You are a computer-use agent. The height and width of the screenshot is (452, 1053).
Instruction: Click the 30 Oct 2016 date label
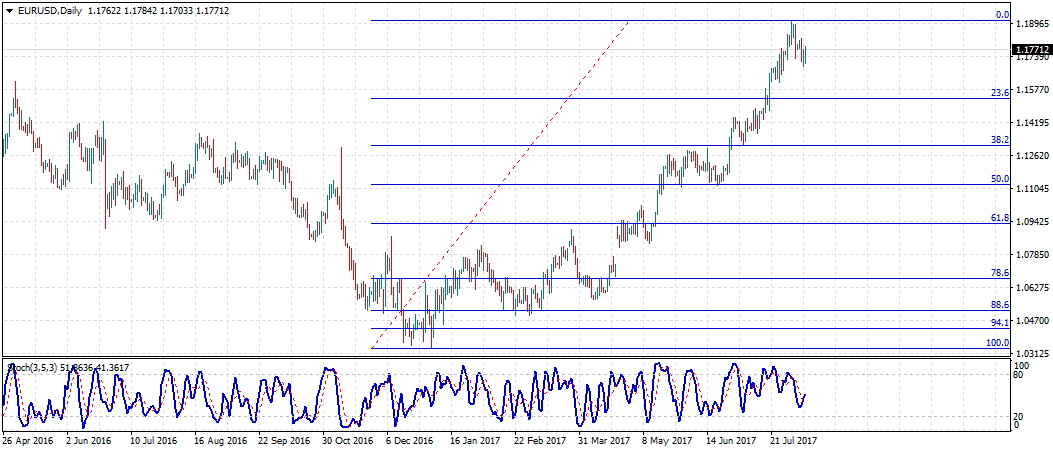pyautogui.click(x=349, y=439)
